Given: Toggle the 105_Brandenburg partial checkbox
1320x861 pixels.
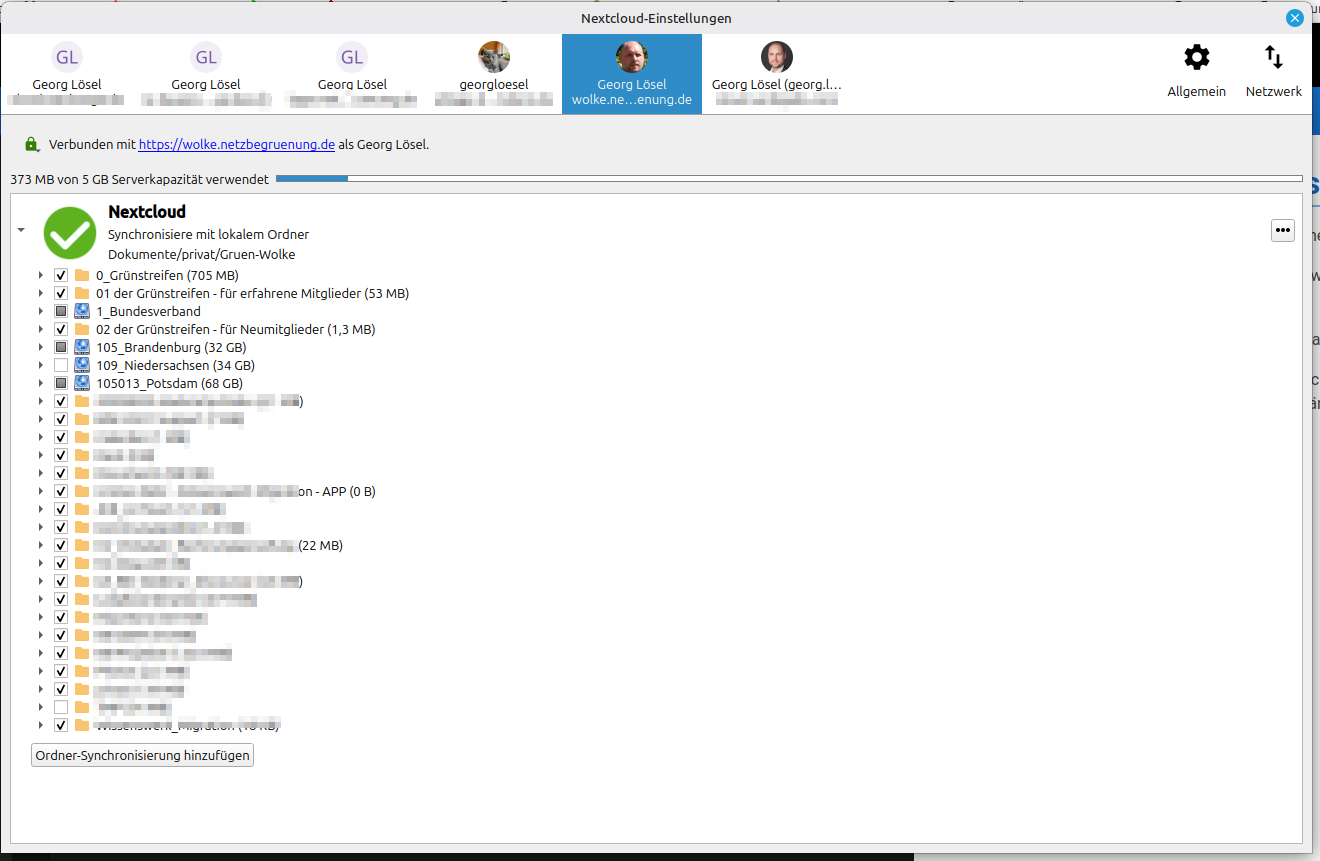Looking at the screenshot, I should point(60,346).
